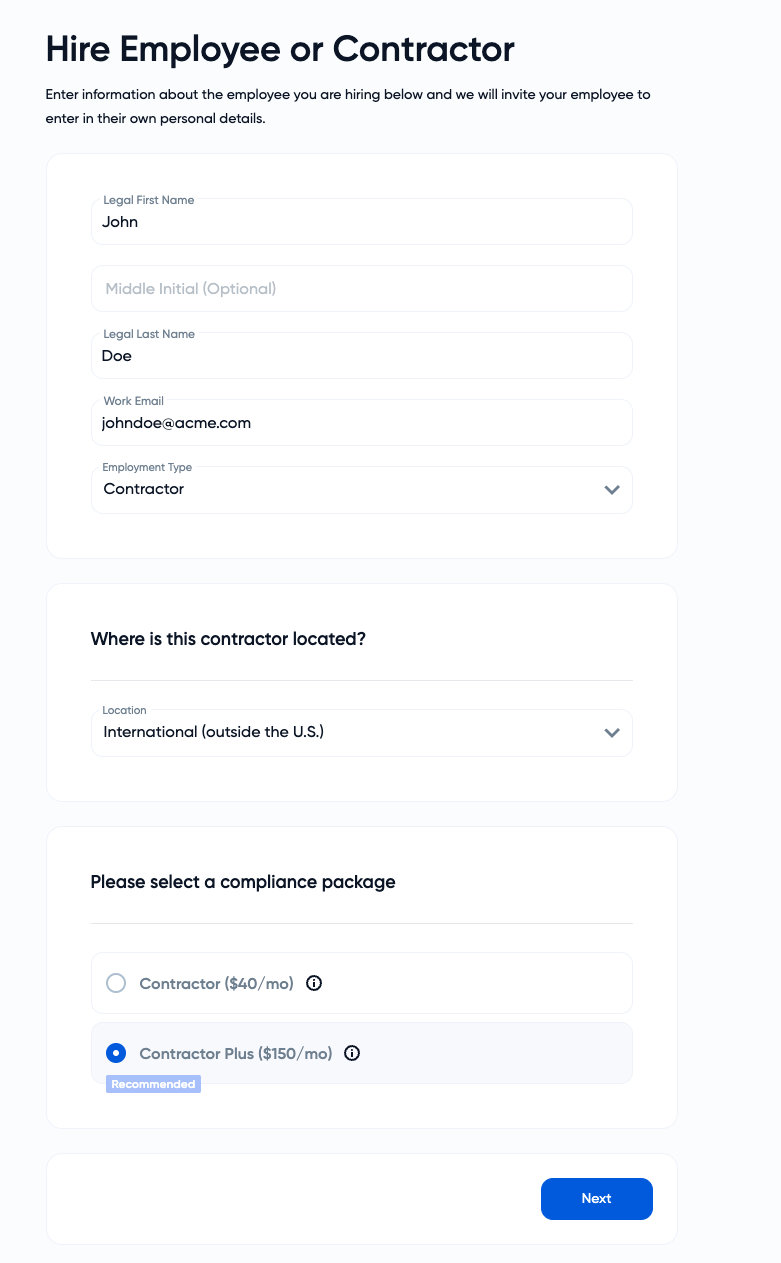781x1263 pixels.
Task: Focus the Legal First Name field
Action: tap(360, 222)
